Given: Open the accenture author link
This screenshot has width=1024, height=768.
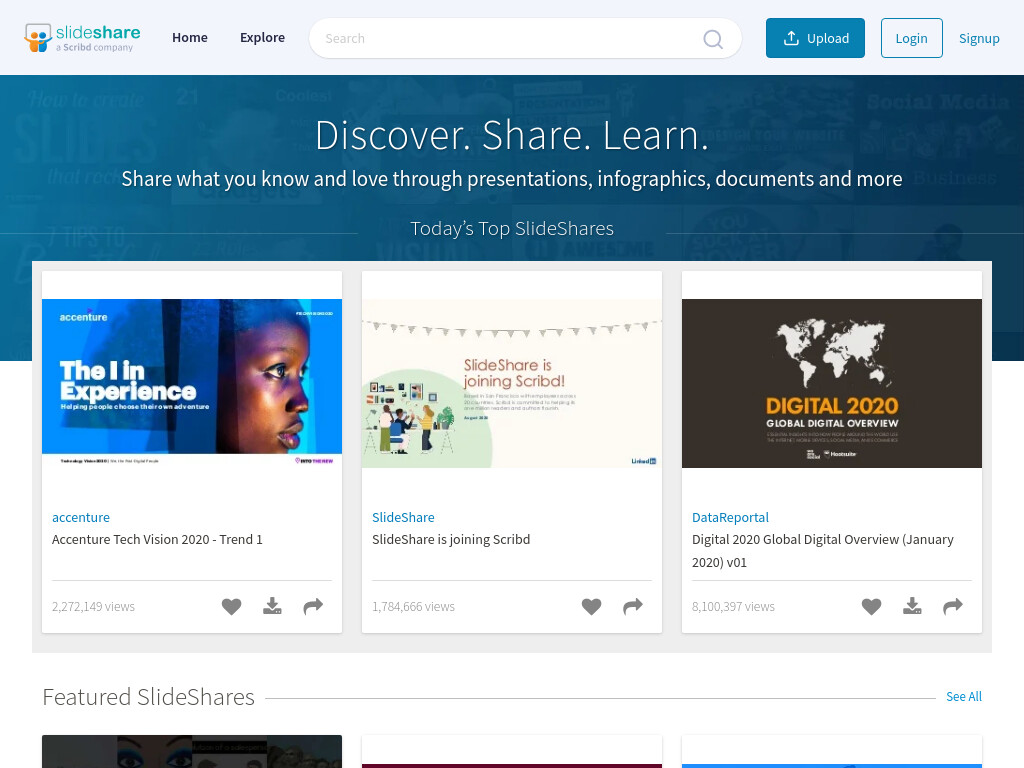Looking at the screenshot, I should (81, 517).
